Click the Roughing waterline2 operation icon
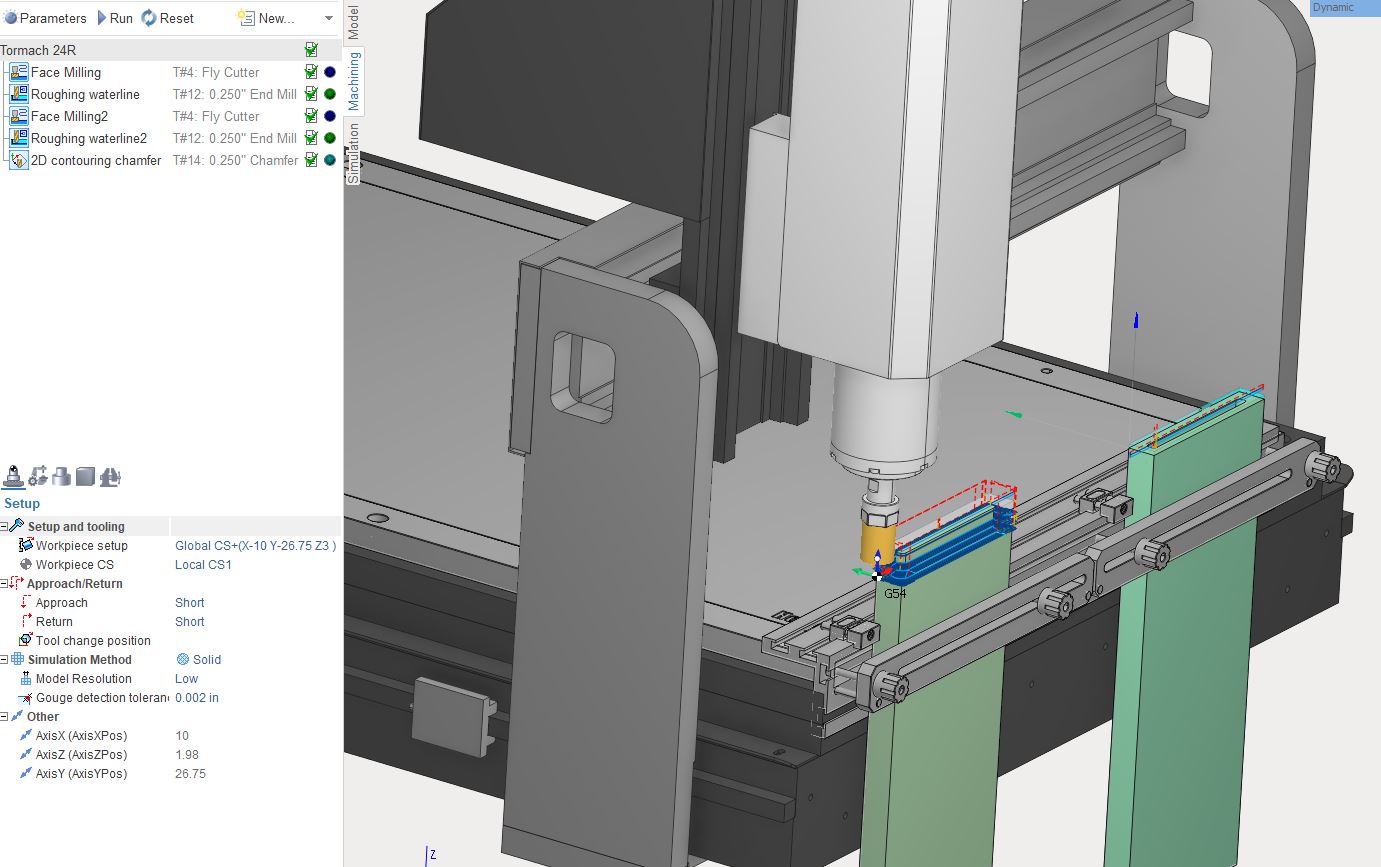The image size is (1381, 867). pos(18,138)
